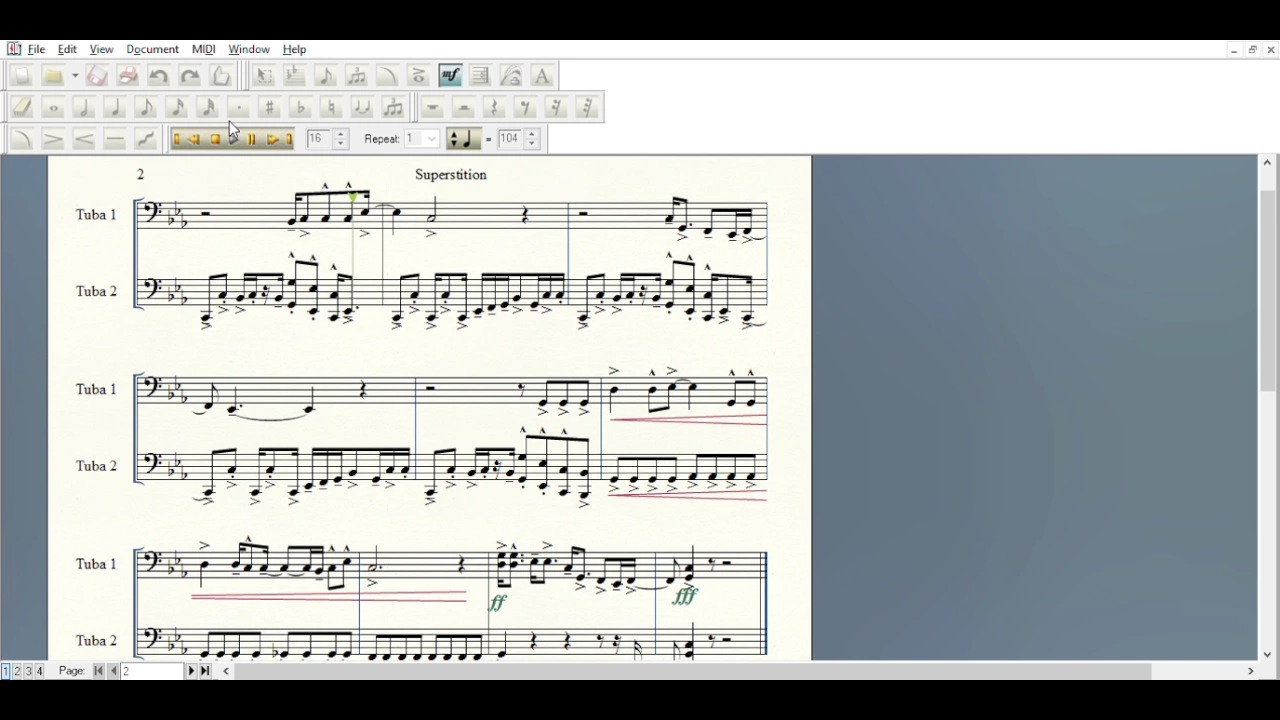Choose the thirty-second note duration
The image size is (1280, 720).
click(x=208, y=107)
